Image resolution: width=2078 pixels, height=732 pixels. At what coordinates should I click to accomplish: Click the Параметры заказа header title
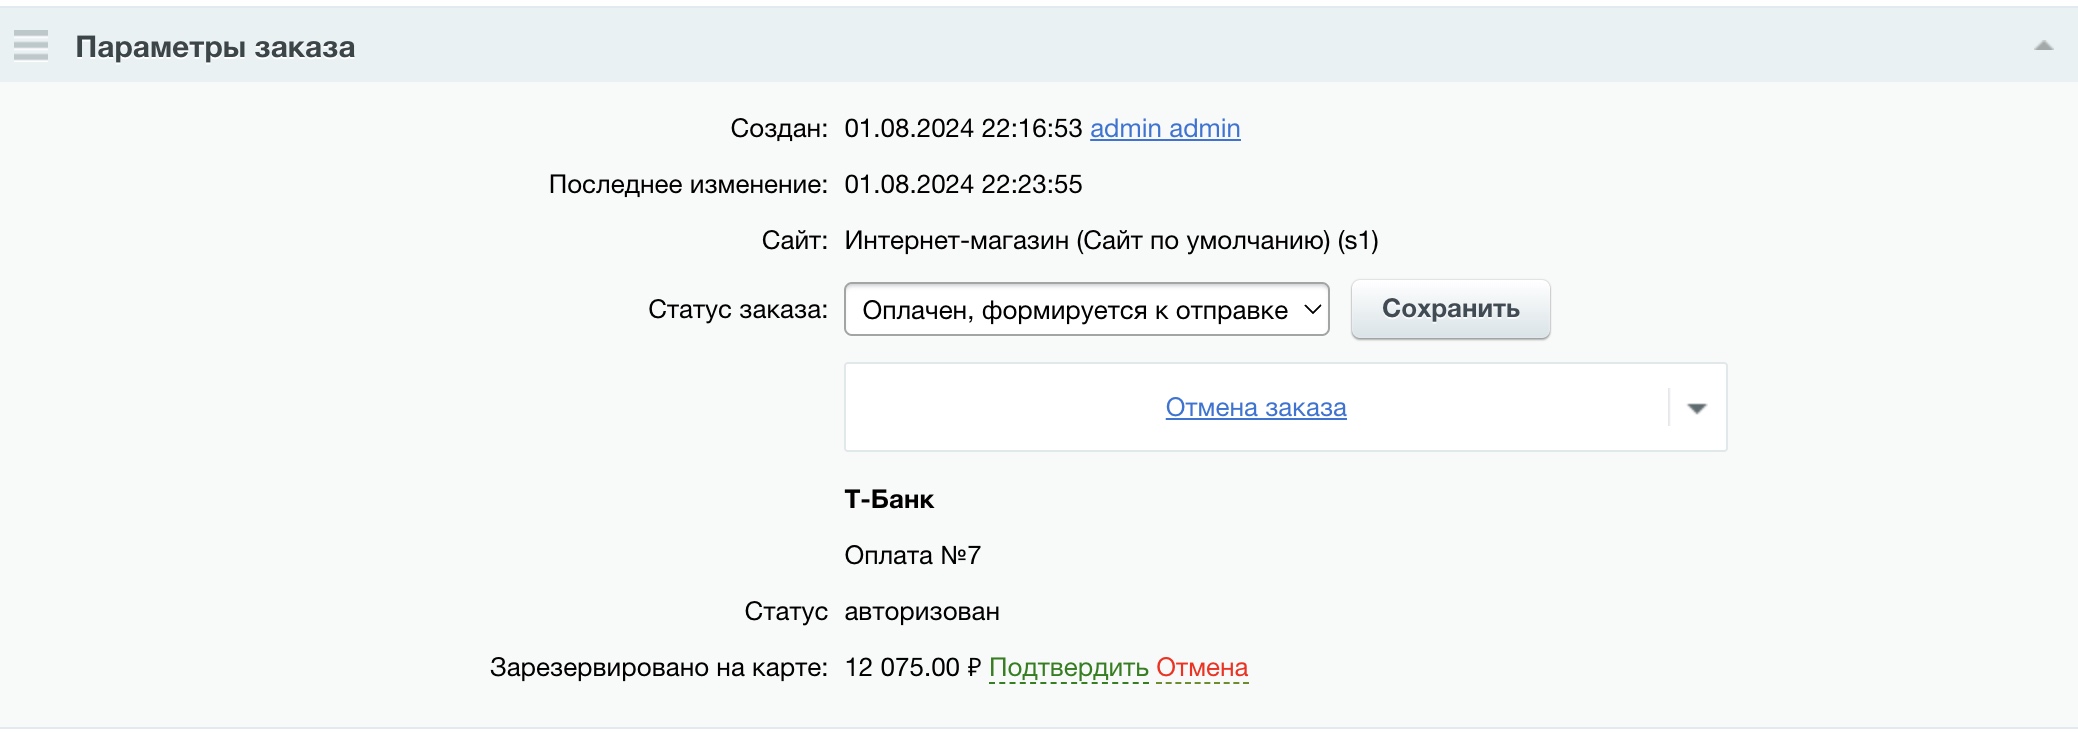tap(215, 47)
